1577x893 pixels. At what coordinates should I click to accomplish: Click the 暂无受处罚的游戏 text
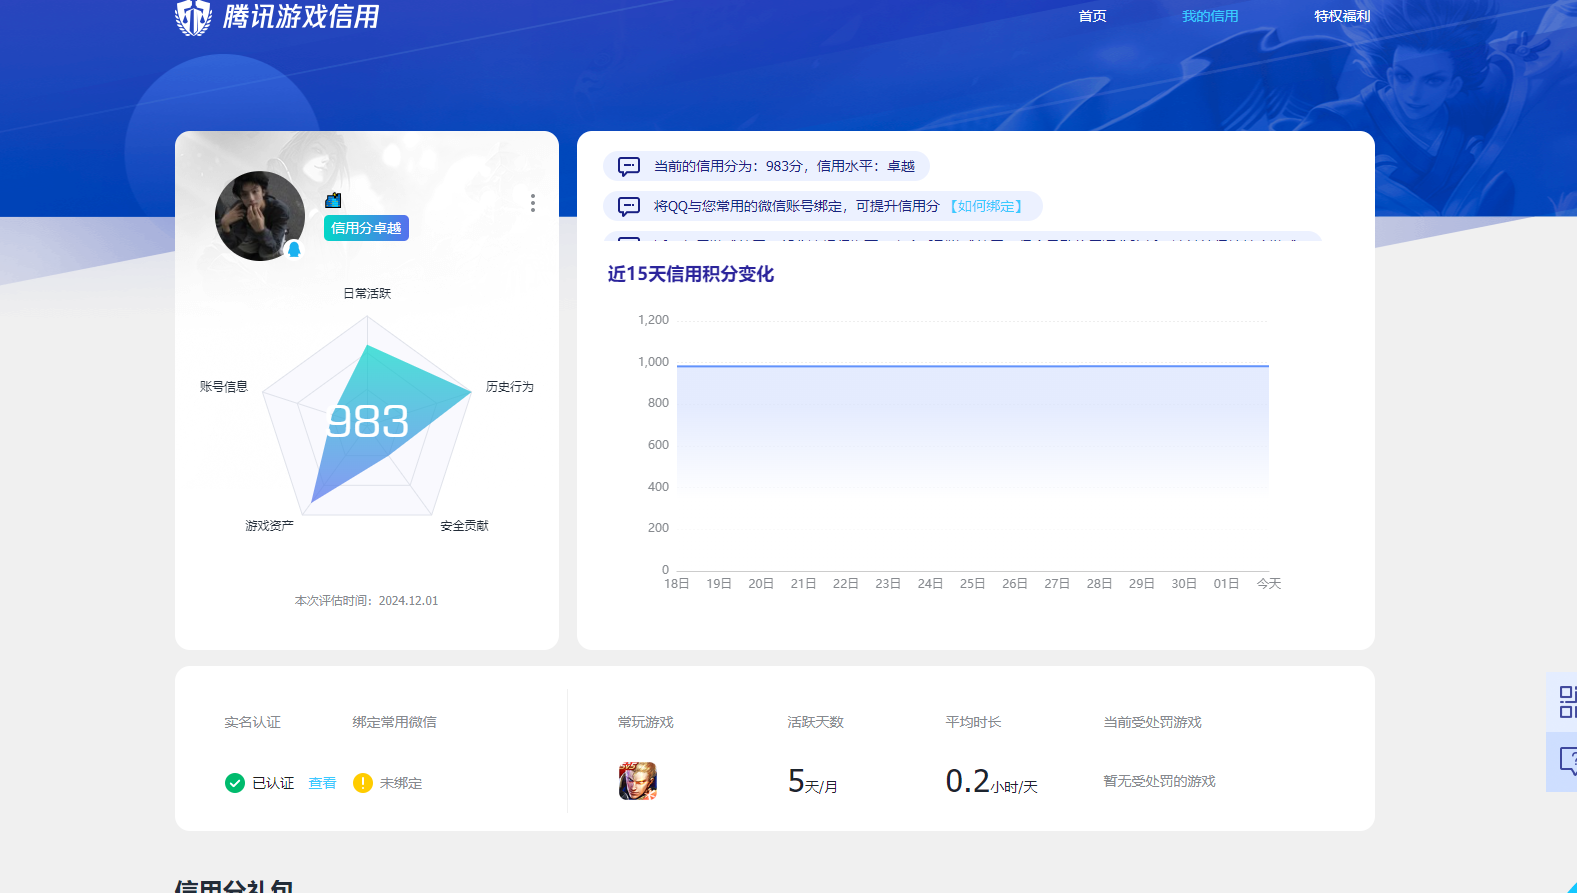pyautogui.click(x=1160, y=781)
